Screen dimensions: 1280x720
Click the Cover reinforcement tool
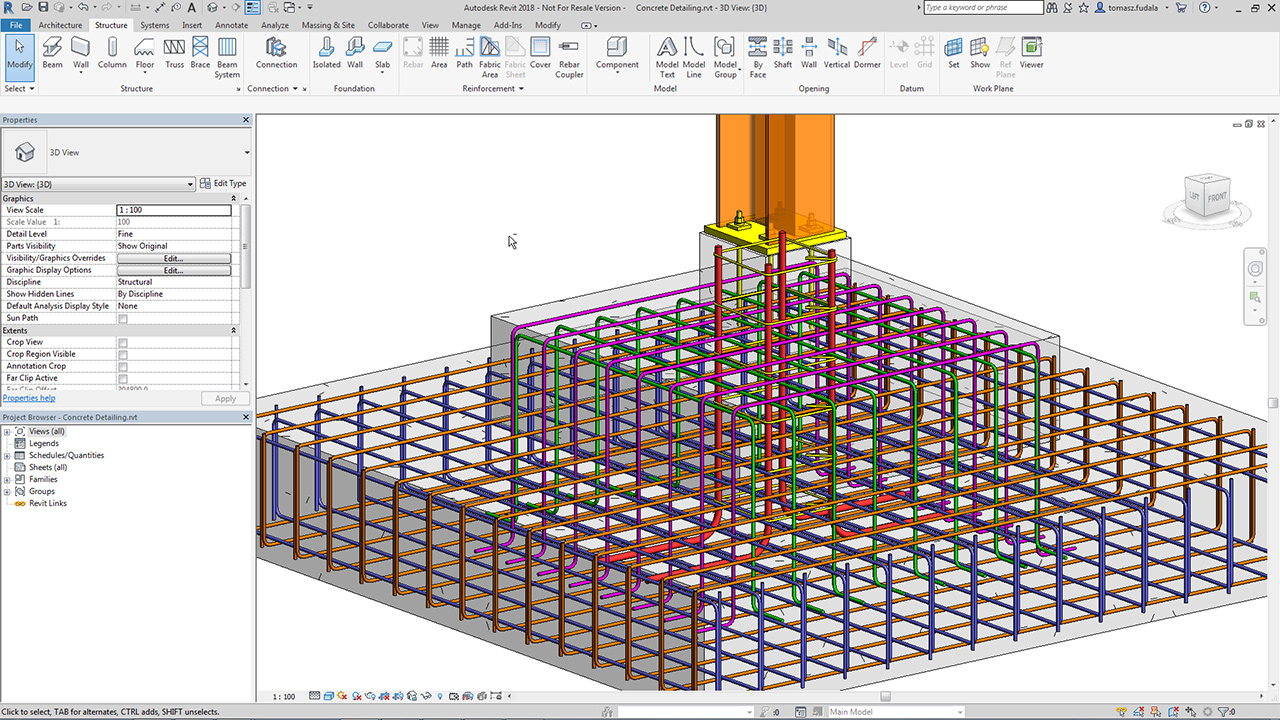point(540,54)
